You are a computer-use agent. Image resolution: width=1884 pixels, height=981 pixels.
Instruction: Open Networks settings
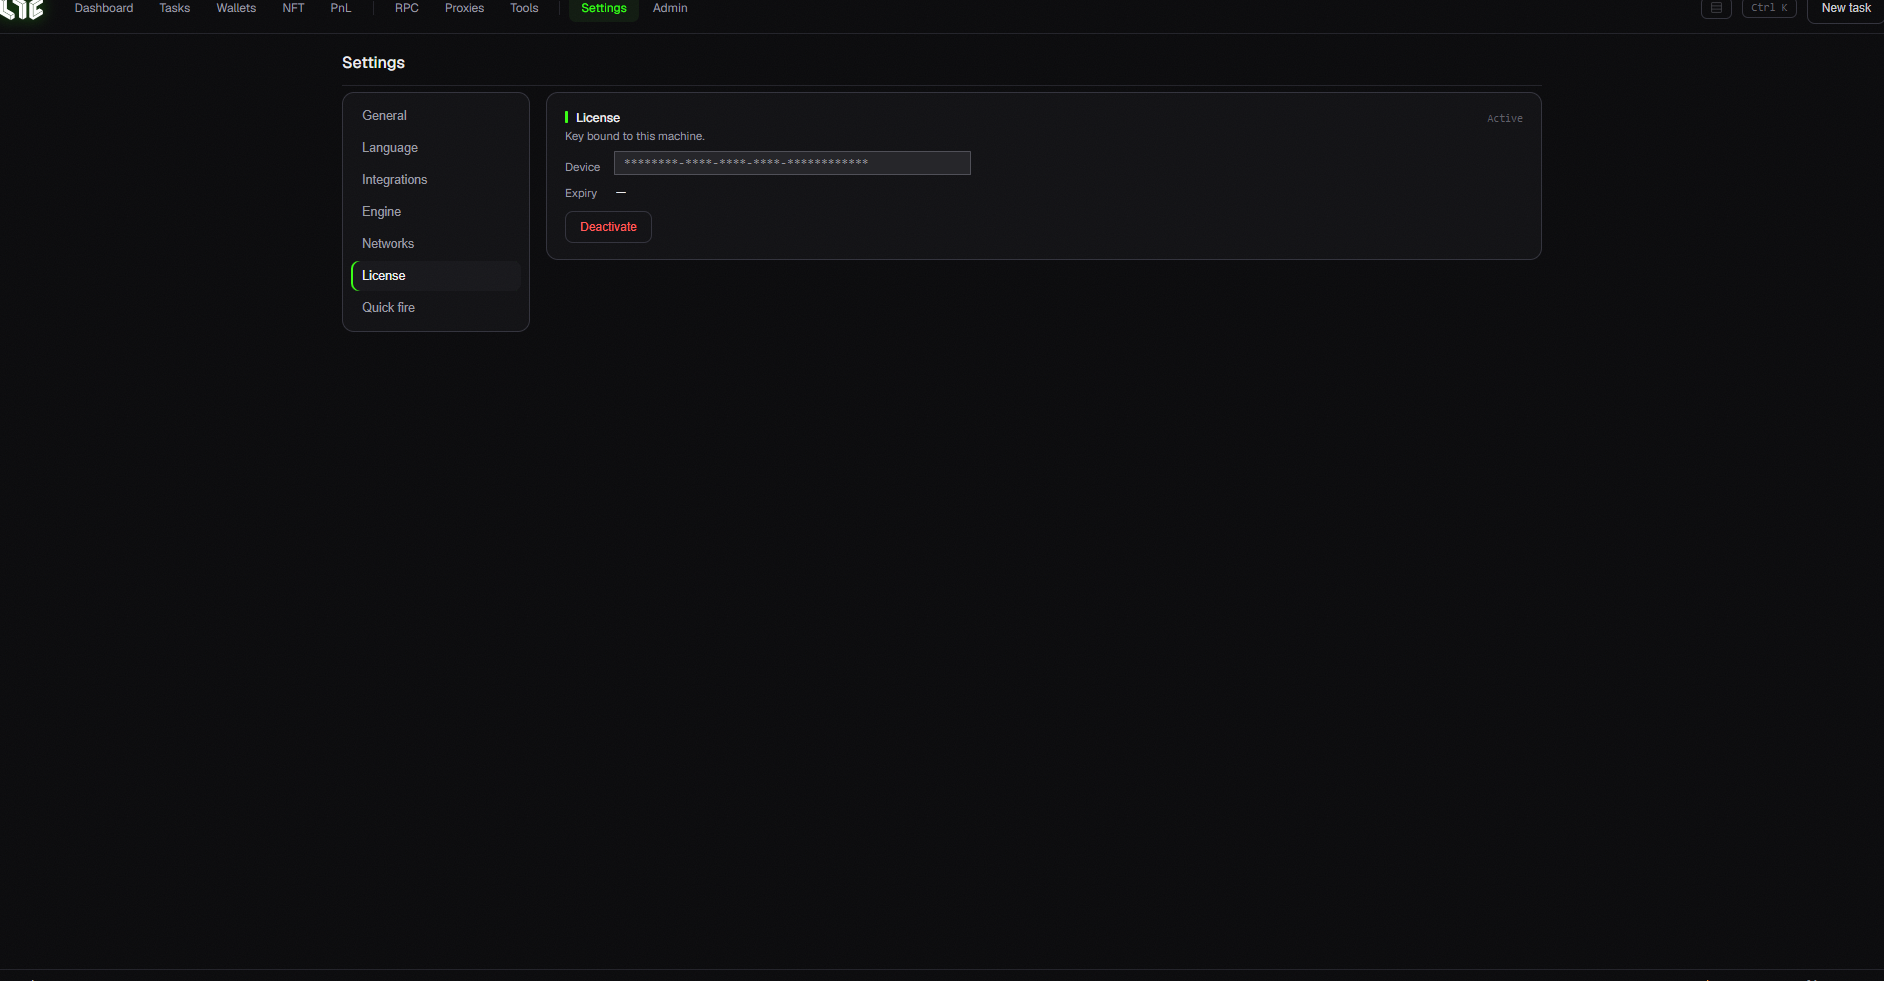[x=436, y=244]
